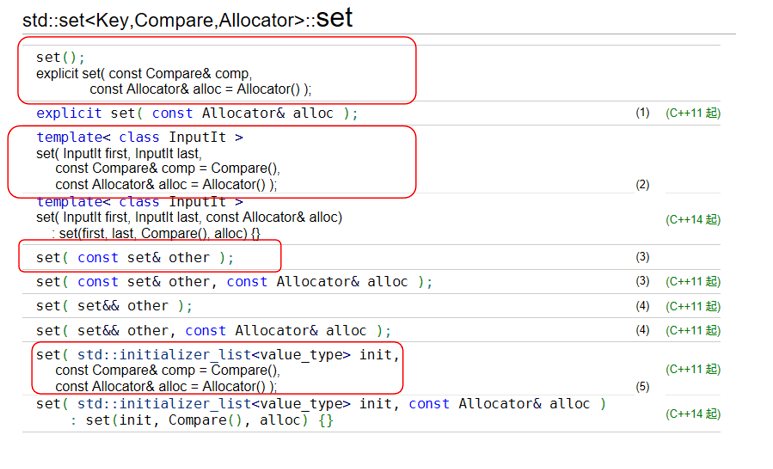Click the set( set&& other ); move constructor

click(114, 306)
